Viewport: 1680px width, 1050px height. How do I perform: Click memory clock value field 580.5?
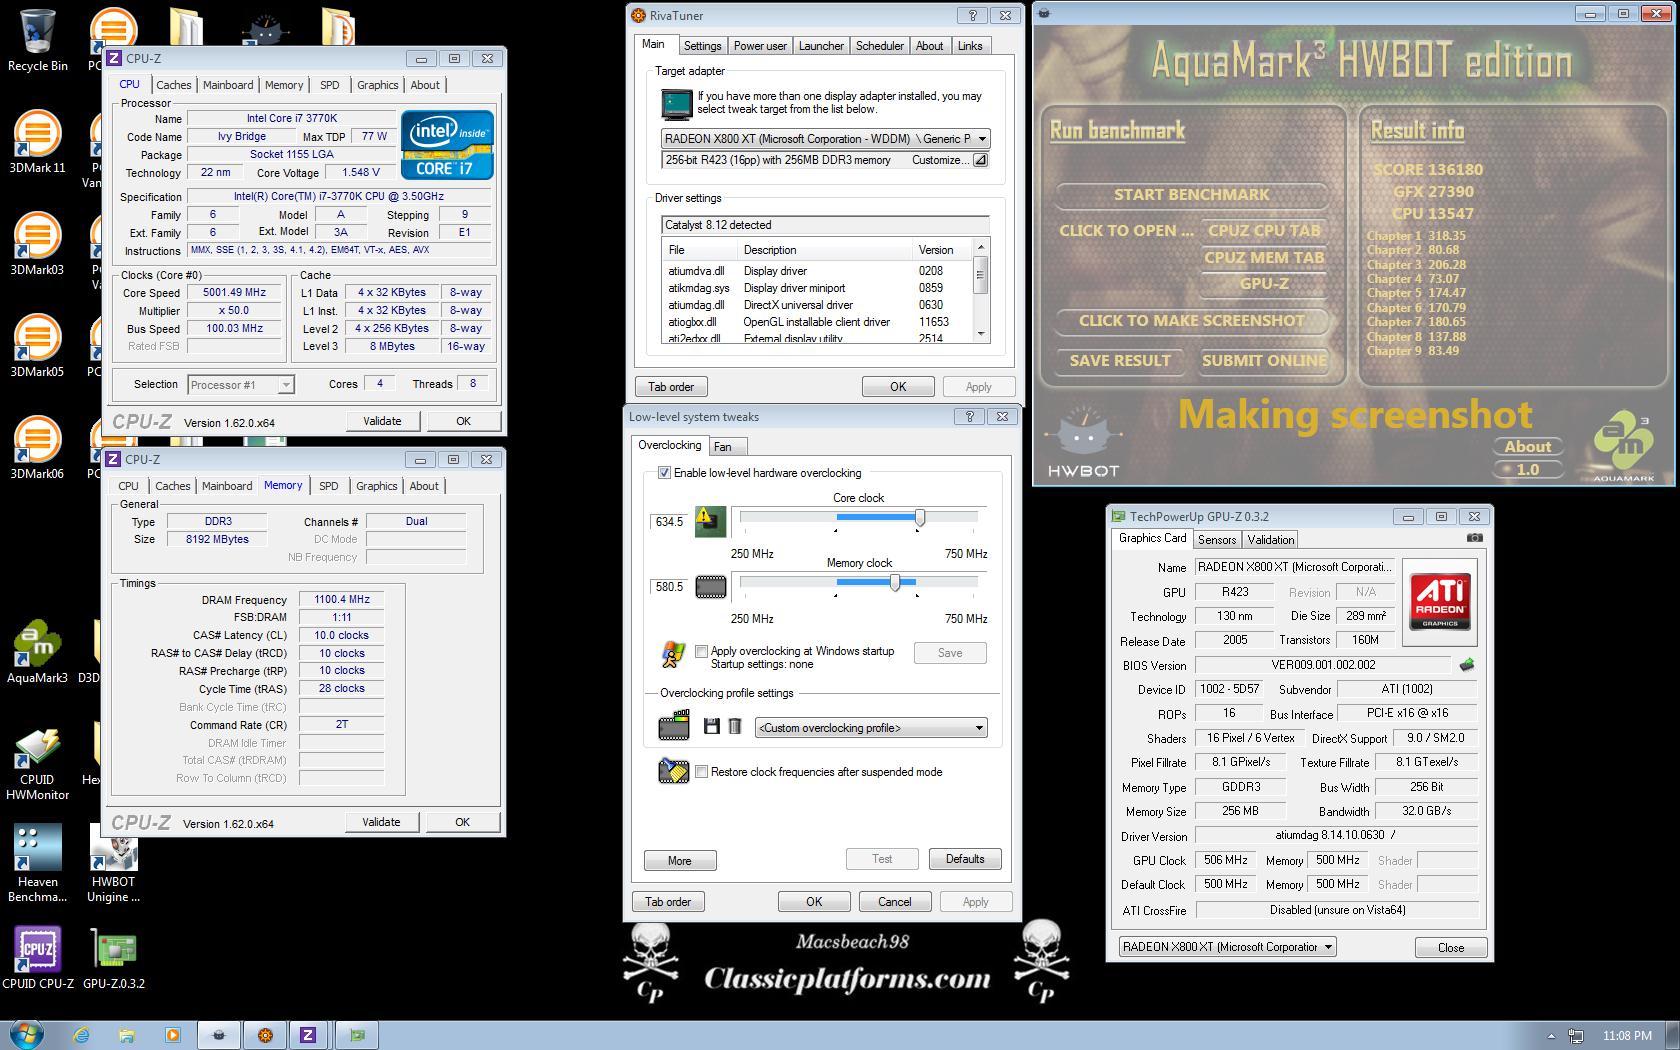click(669, 587)
